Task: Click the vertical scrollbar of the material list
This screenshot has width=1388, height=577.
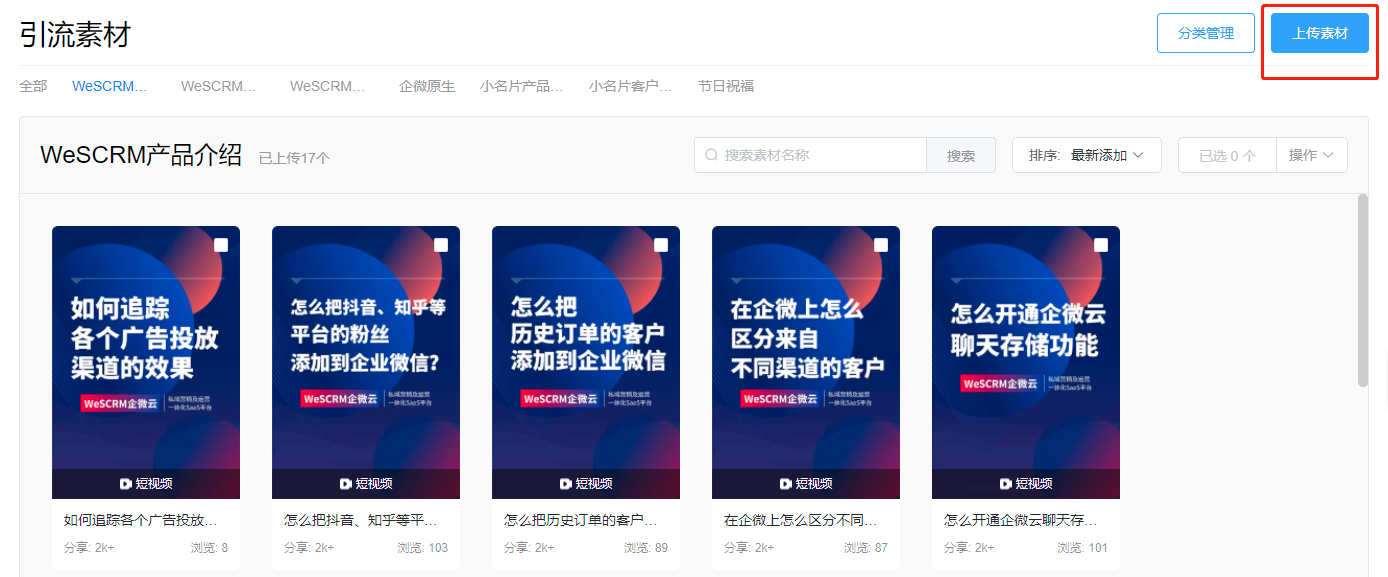Action: [1363, 290]
